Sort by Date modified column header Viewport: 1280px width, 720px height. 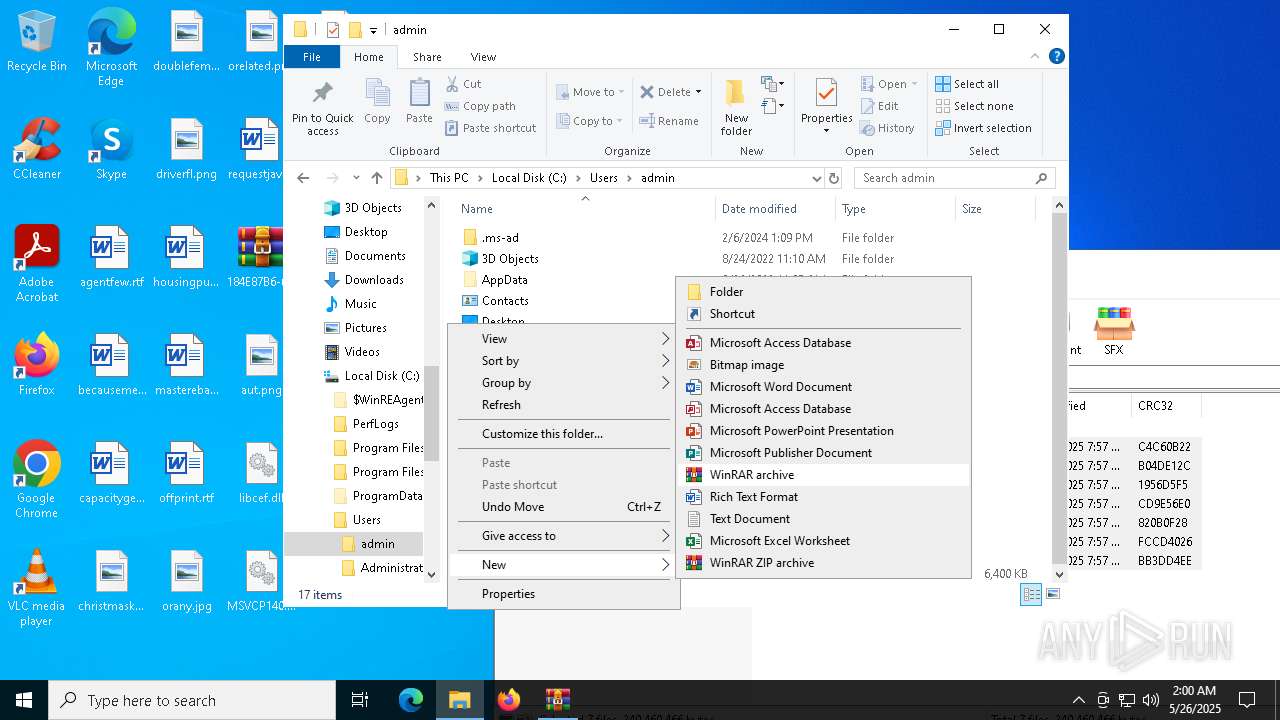pyautogui.click(x=775, y=209)
